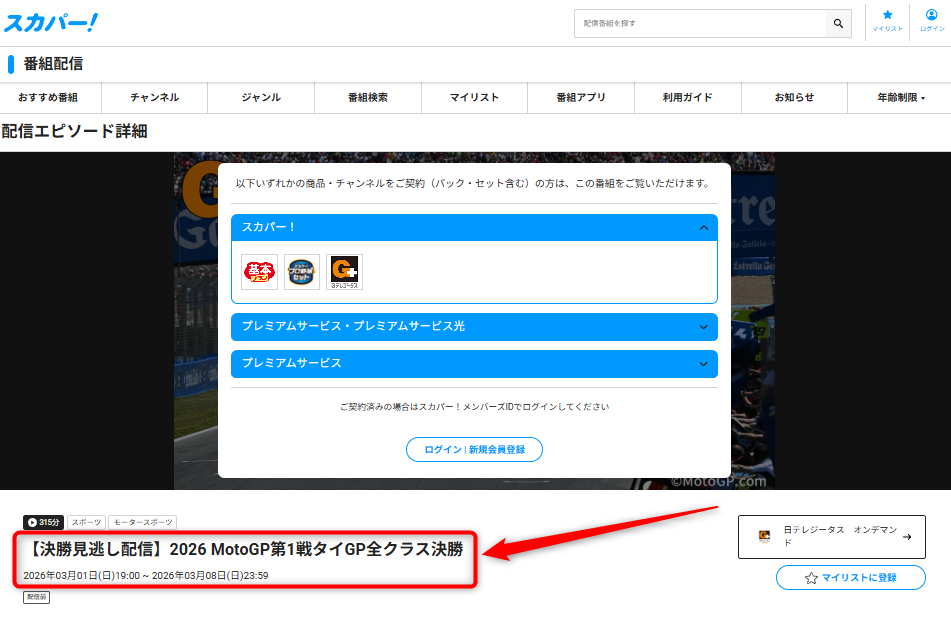951x630 pixels.
Task: Click the マイリストに登録 button
Action: tap(850, 577)
